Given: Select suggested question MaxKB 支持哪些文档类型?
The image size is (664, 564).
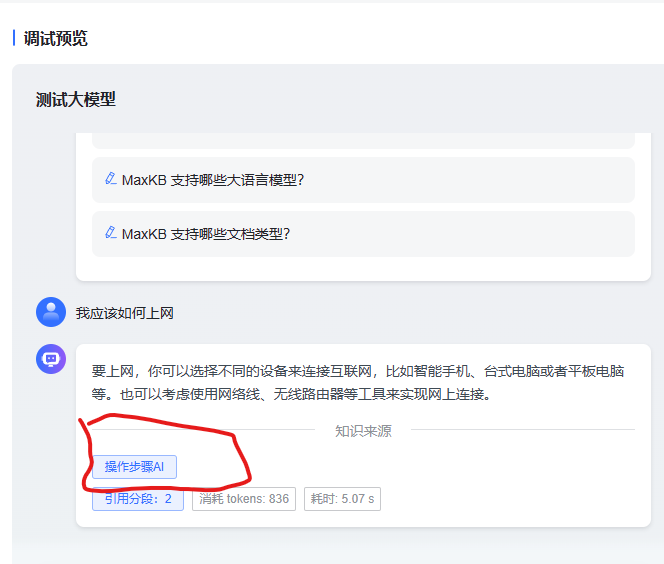Looking at the screenshot, I should pyautogui.click(x=363, y=234).
